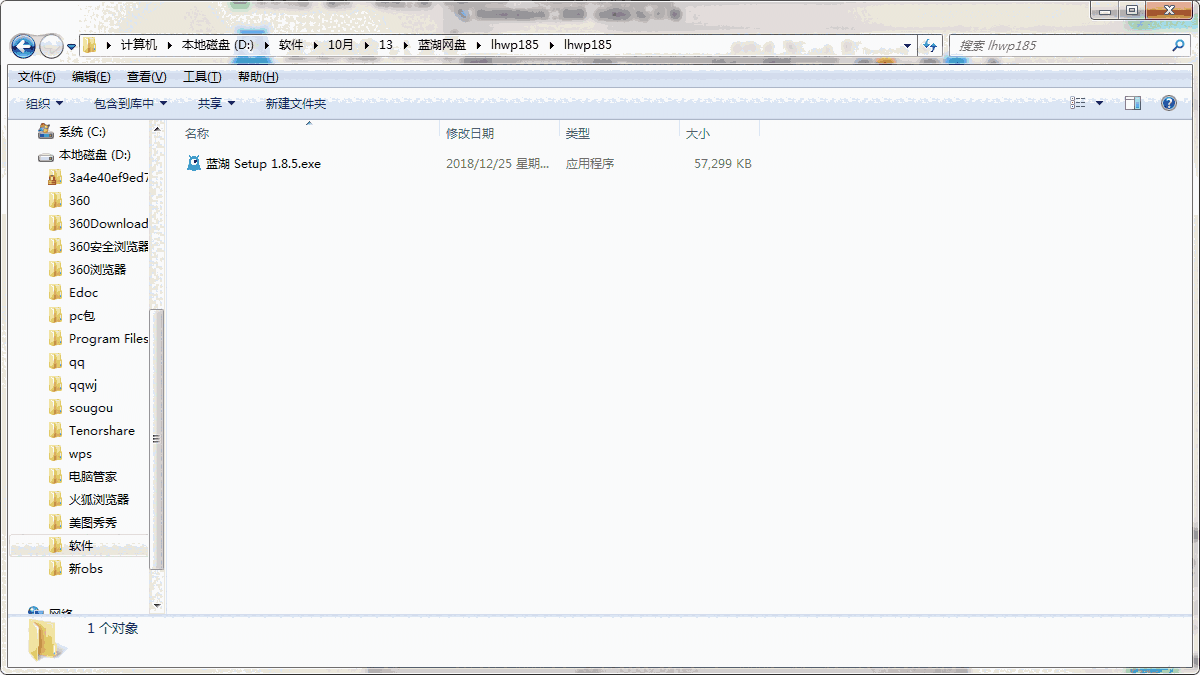
Task: Click the qq folder icon
Action: 55,362
